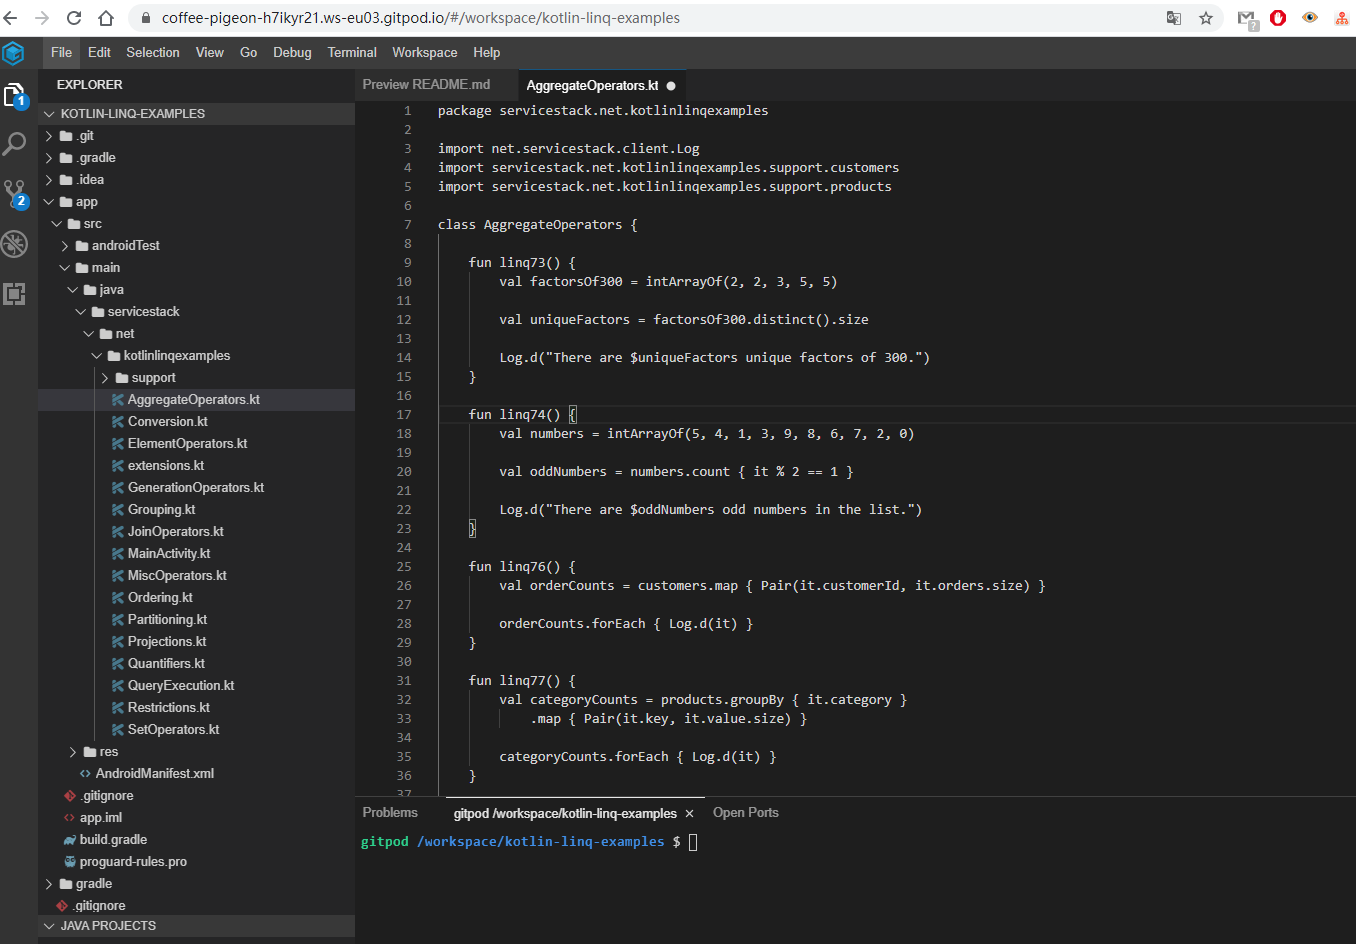Open the Explorer view in the activity bar
The width and height of the screenshot is (1356, 944).
[x=15, y=96]
